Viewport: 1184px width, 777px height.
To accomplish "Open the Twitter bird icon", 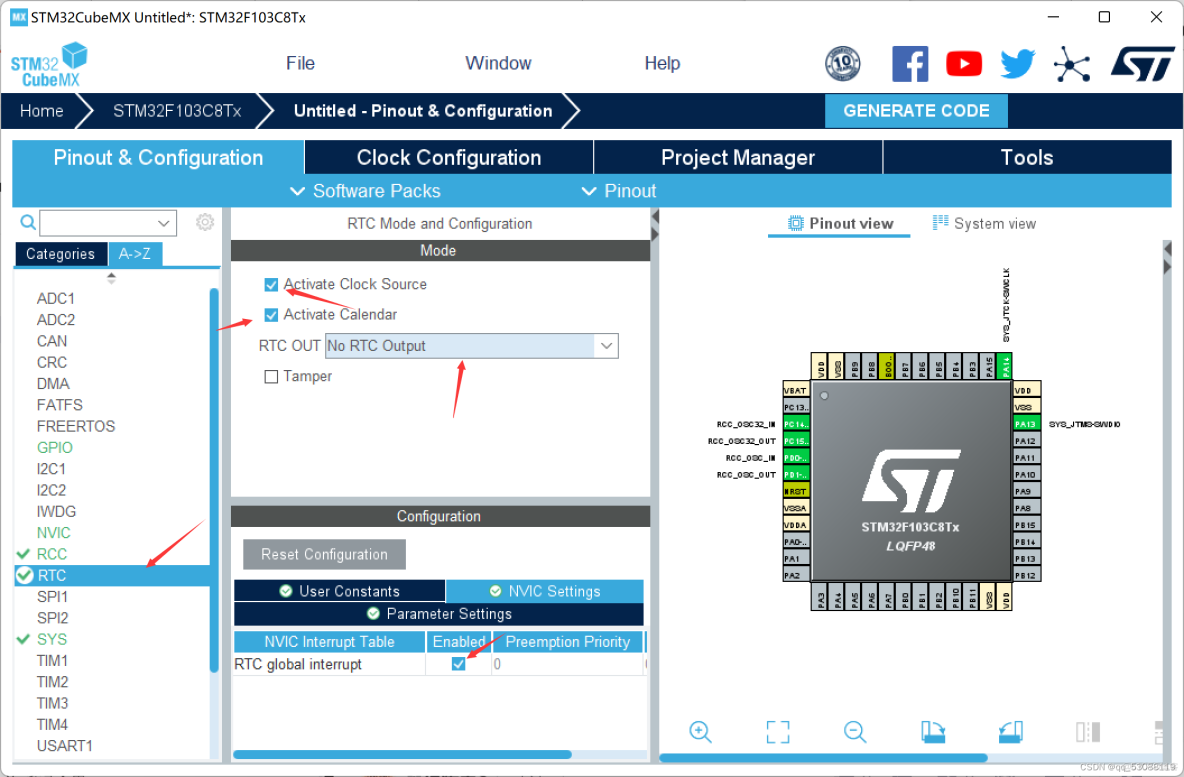I will [x=1017, y=64].
